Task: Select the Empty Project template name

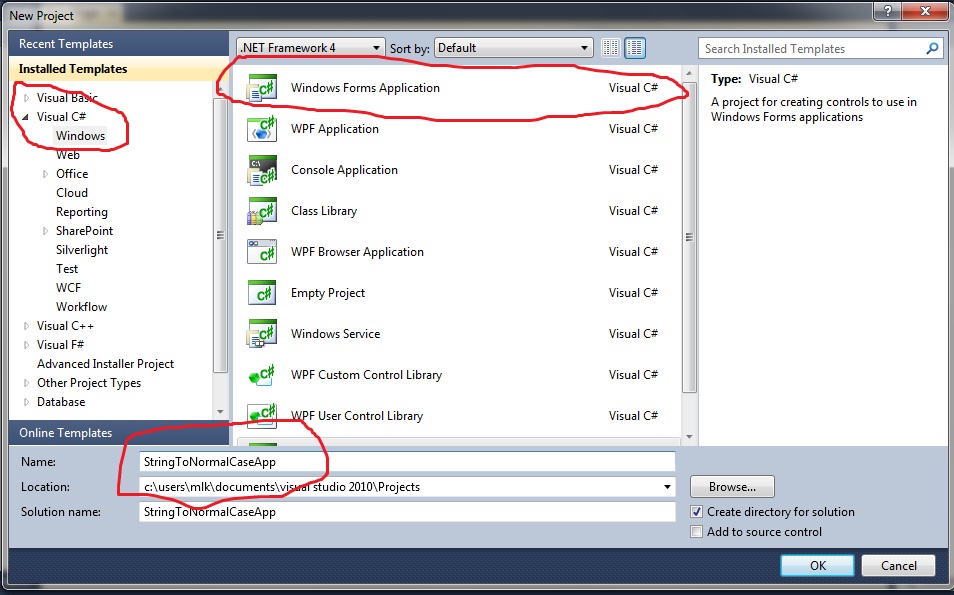Action: (x=328, y=293)
